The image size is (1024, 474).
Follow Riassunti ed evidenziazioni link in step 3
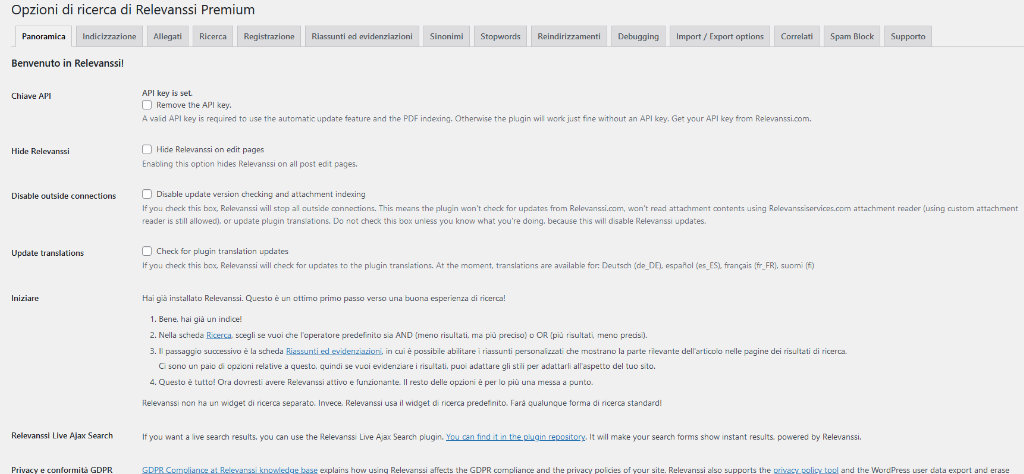click(x=334, y=351)
